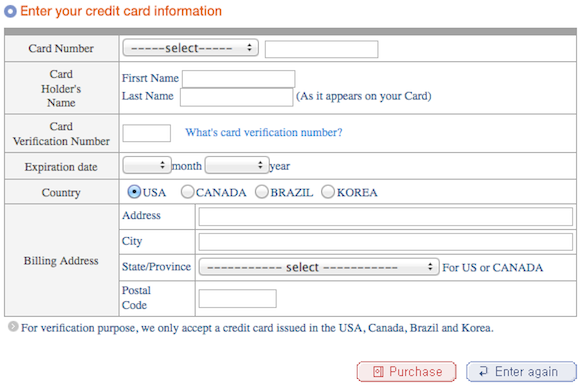
Task: Click the First Name input box
Action: click(239, 79)
